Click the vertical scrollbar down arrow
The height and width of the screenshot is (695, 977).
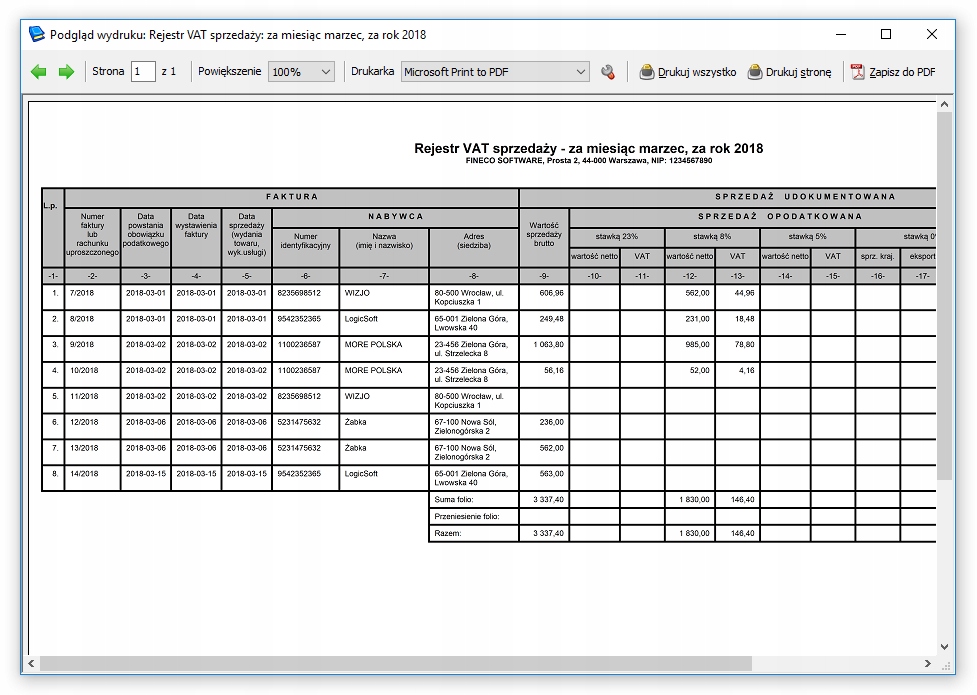945,647
